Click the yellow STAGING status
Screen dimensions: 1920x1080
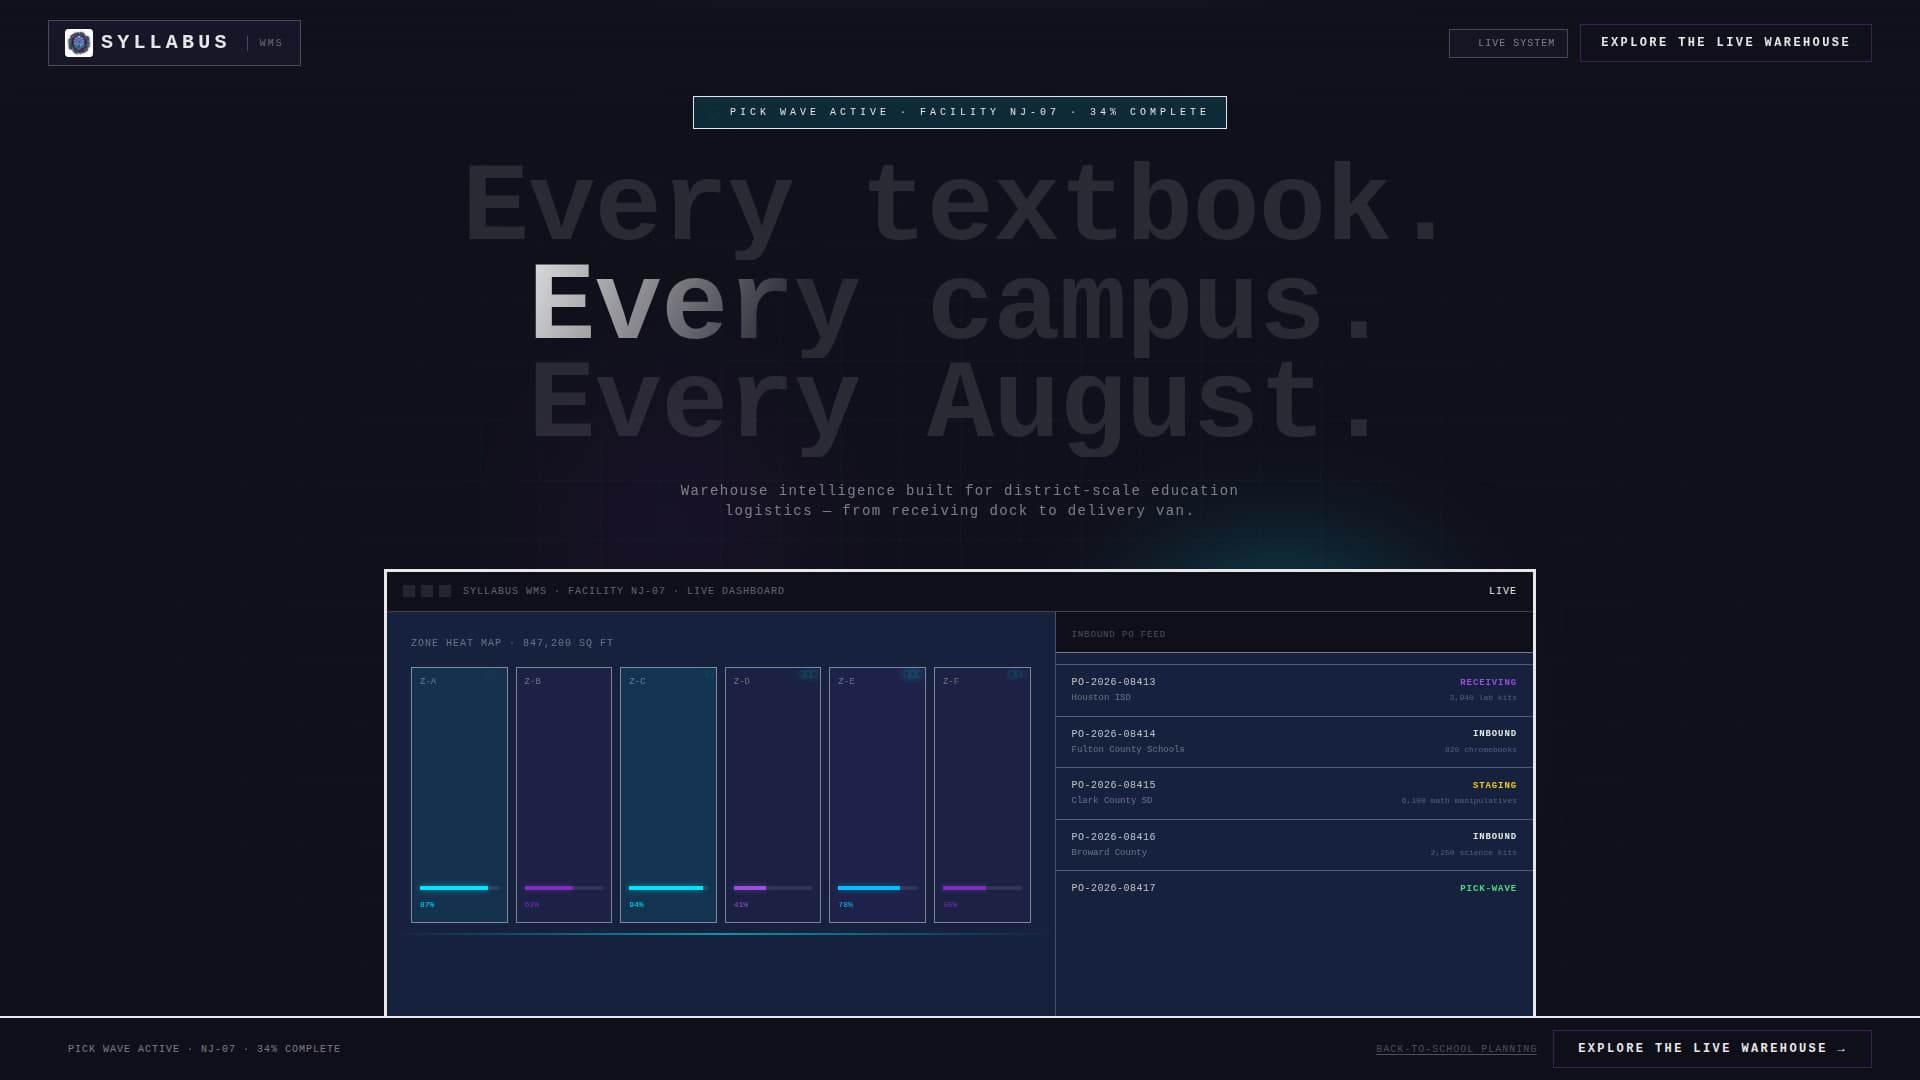point(1494,785)
